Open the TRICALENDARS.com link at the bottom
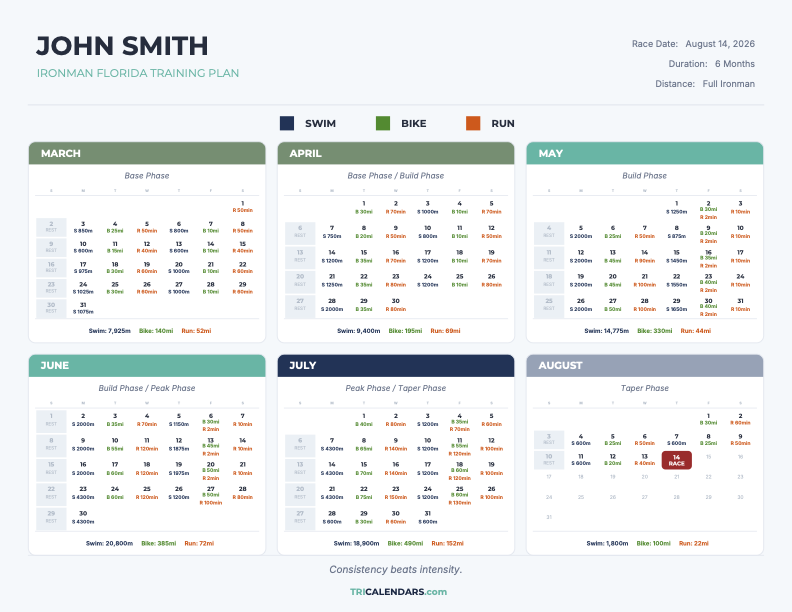This screenshot has height=612, width=792. coord(398,592)
